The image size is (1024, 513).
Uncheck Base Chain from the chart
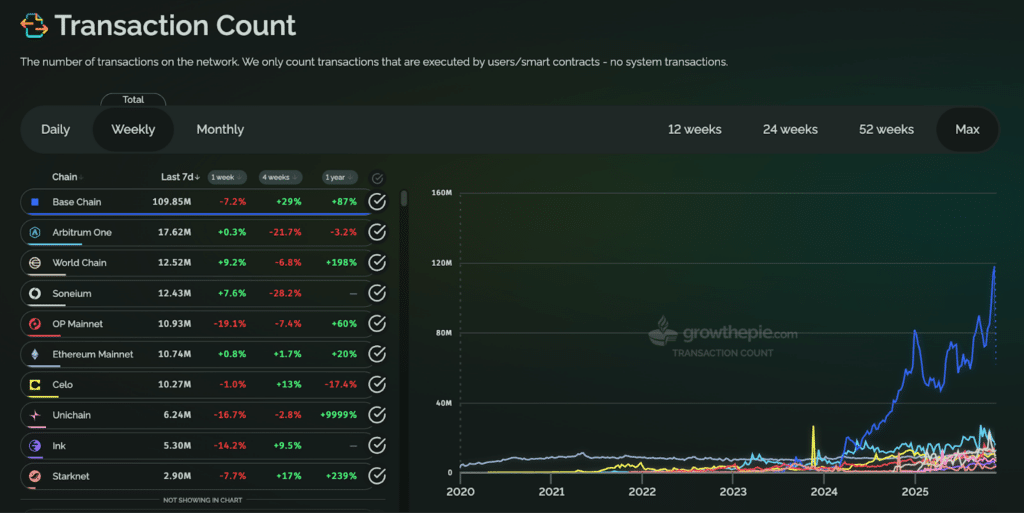click(377, 202)
